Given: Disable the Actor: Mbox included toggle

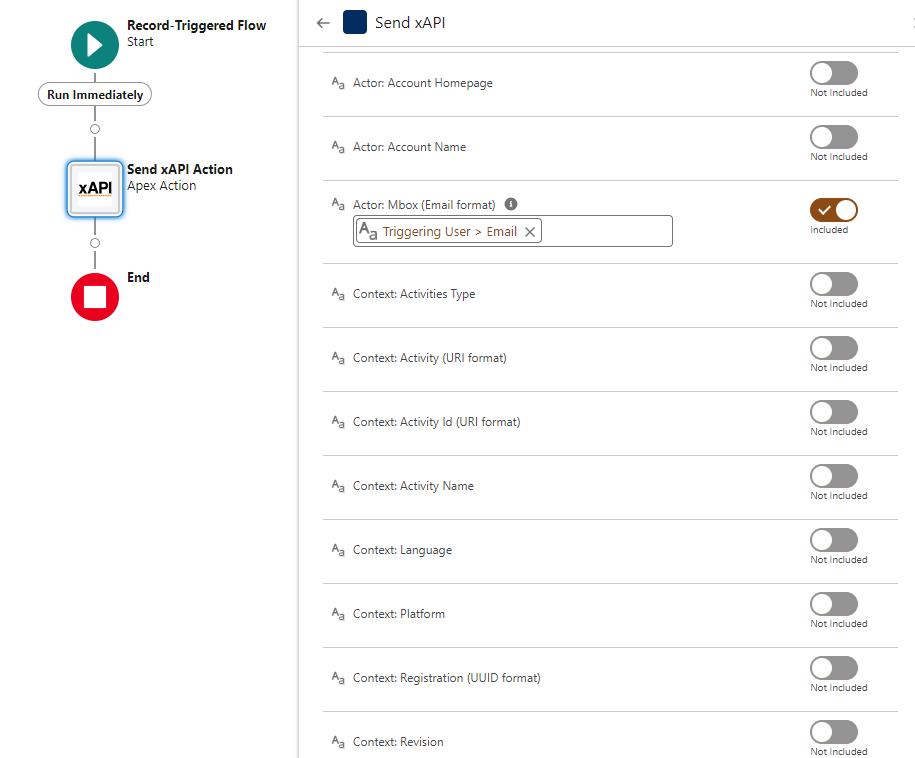Looking at the screenshot, I should (x=833, y=210).
